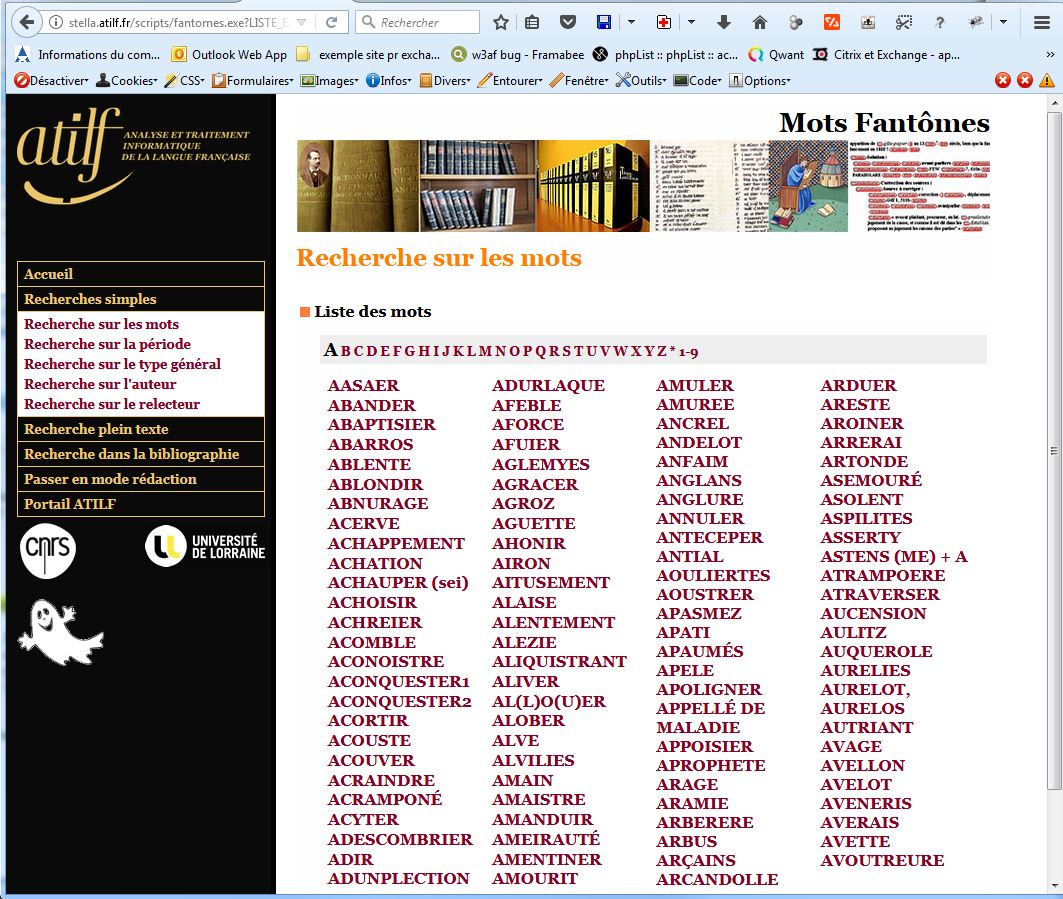Click the white ghost image

(61, 632)
